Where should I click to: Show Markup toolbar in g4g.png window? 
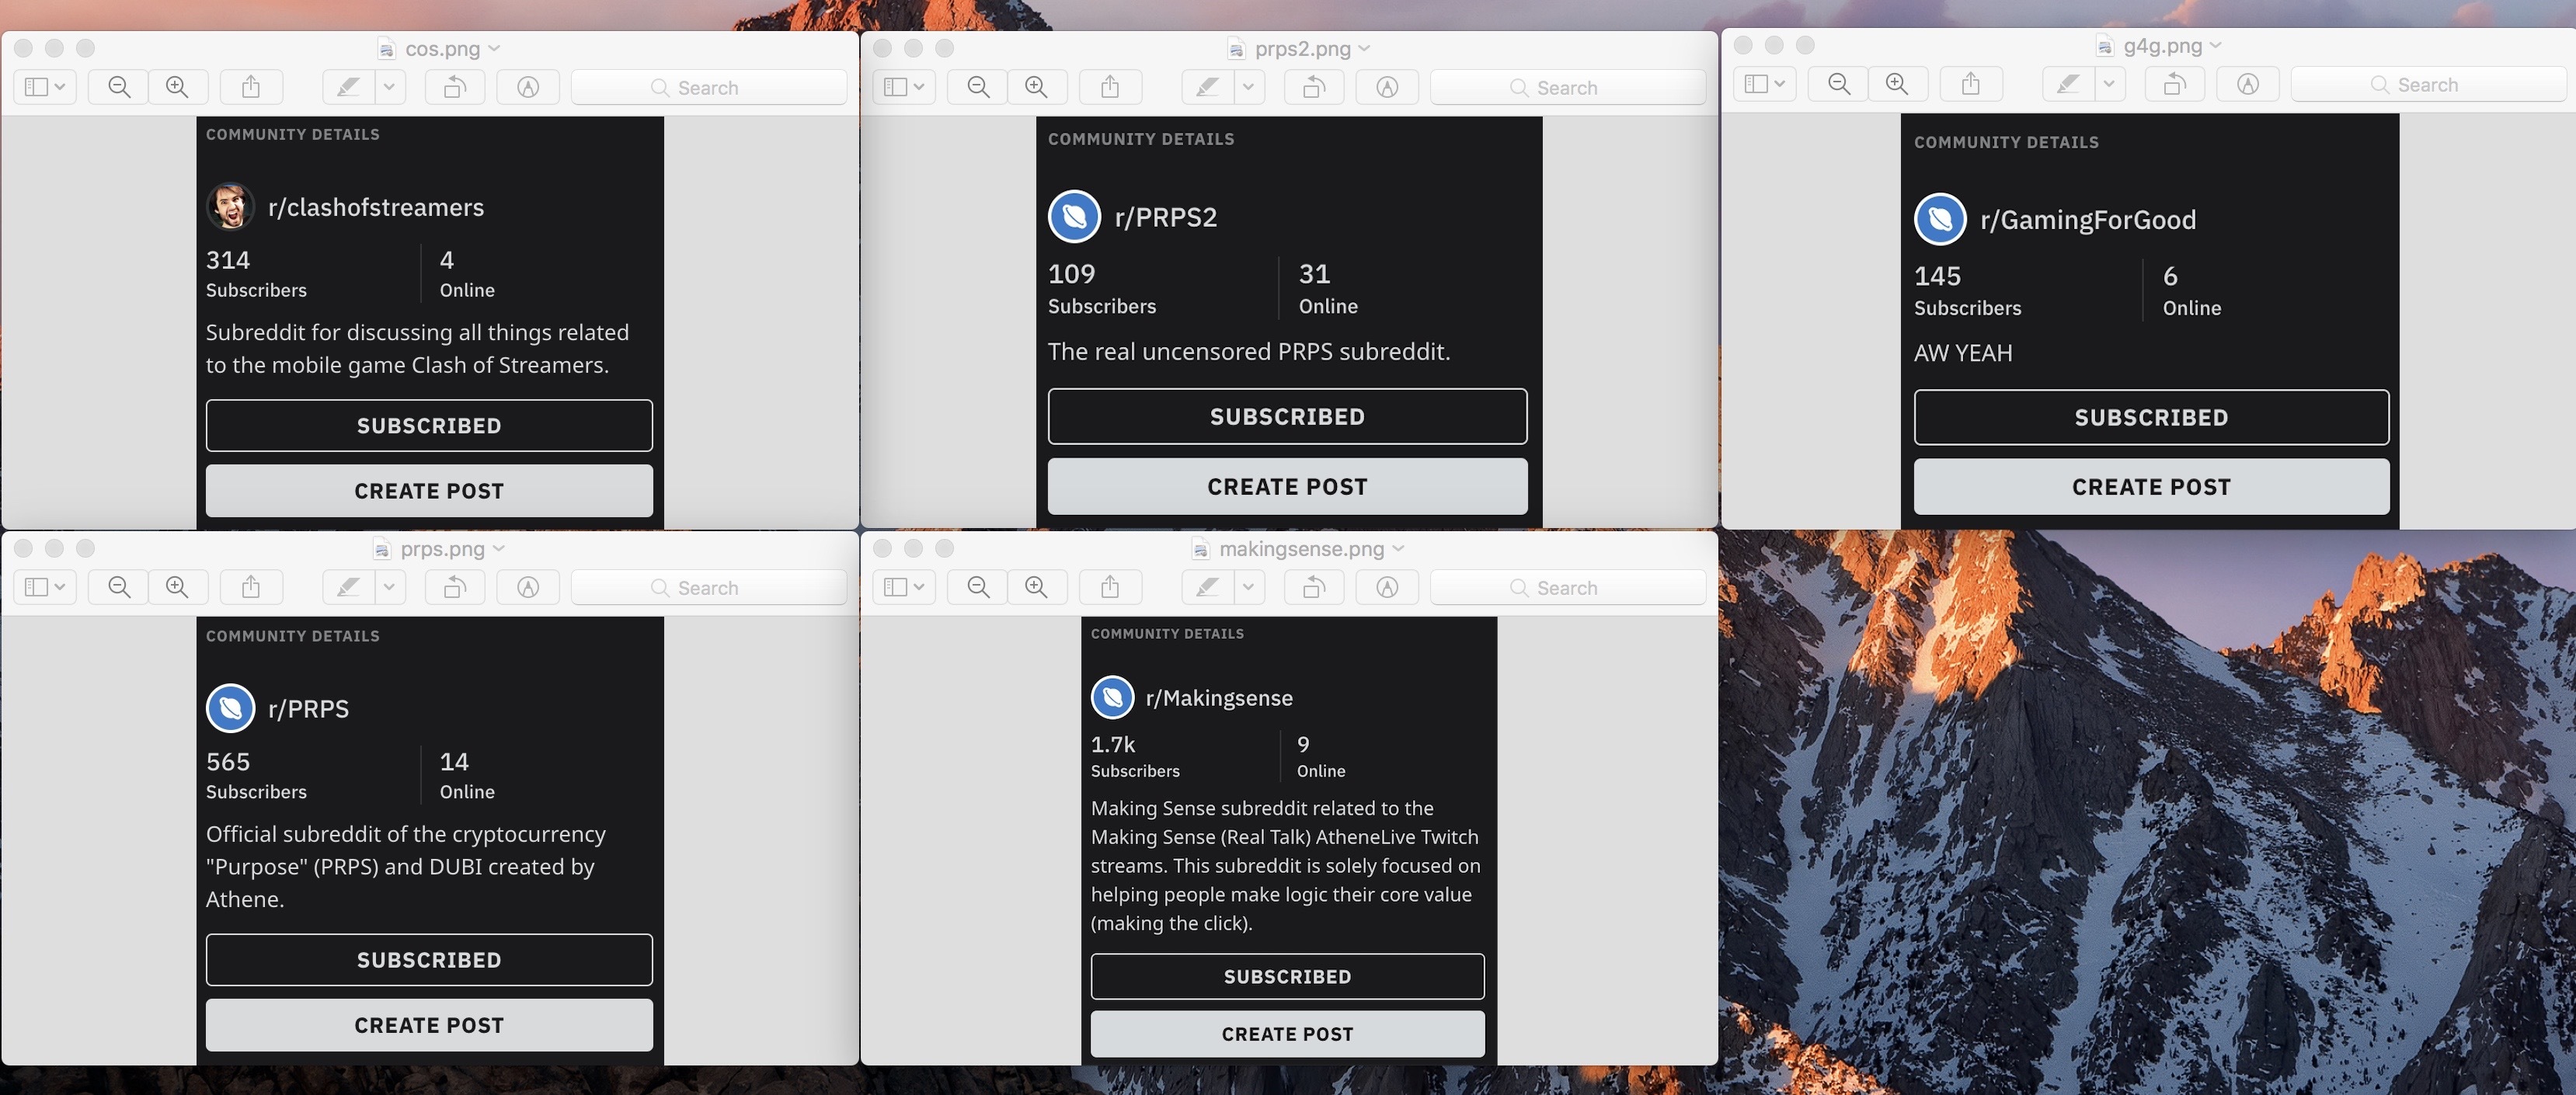(2247, 84)
